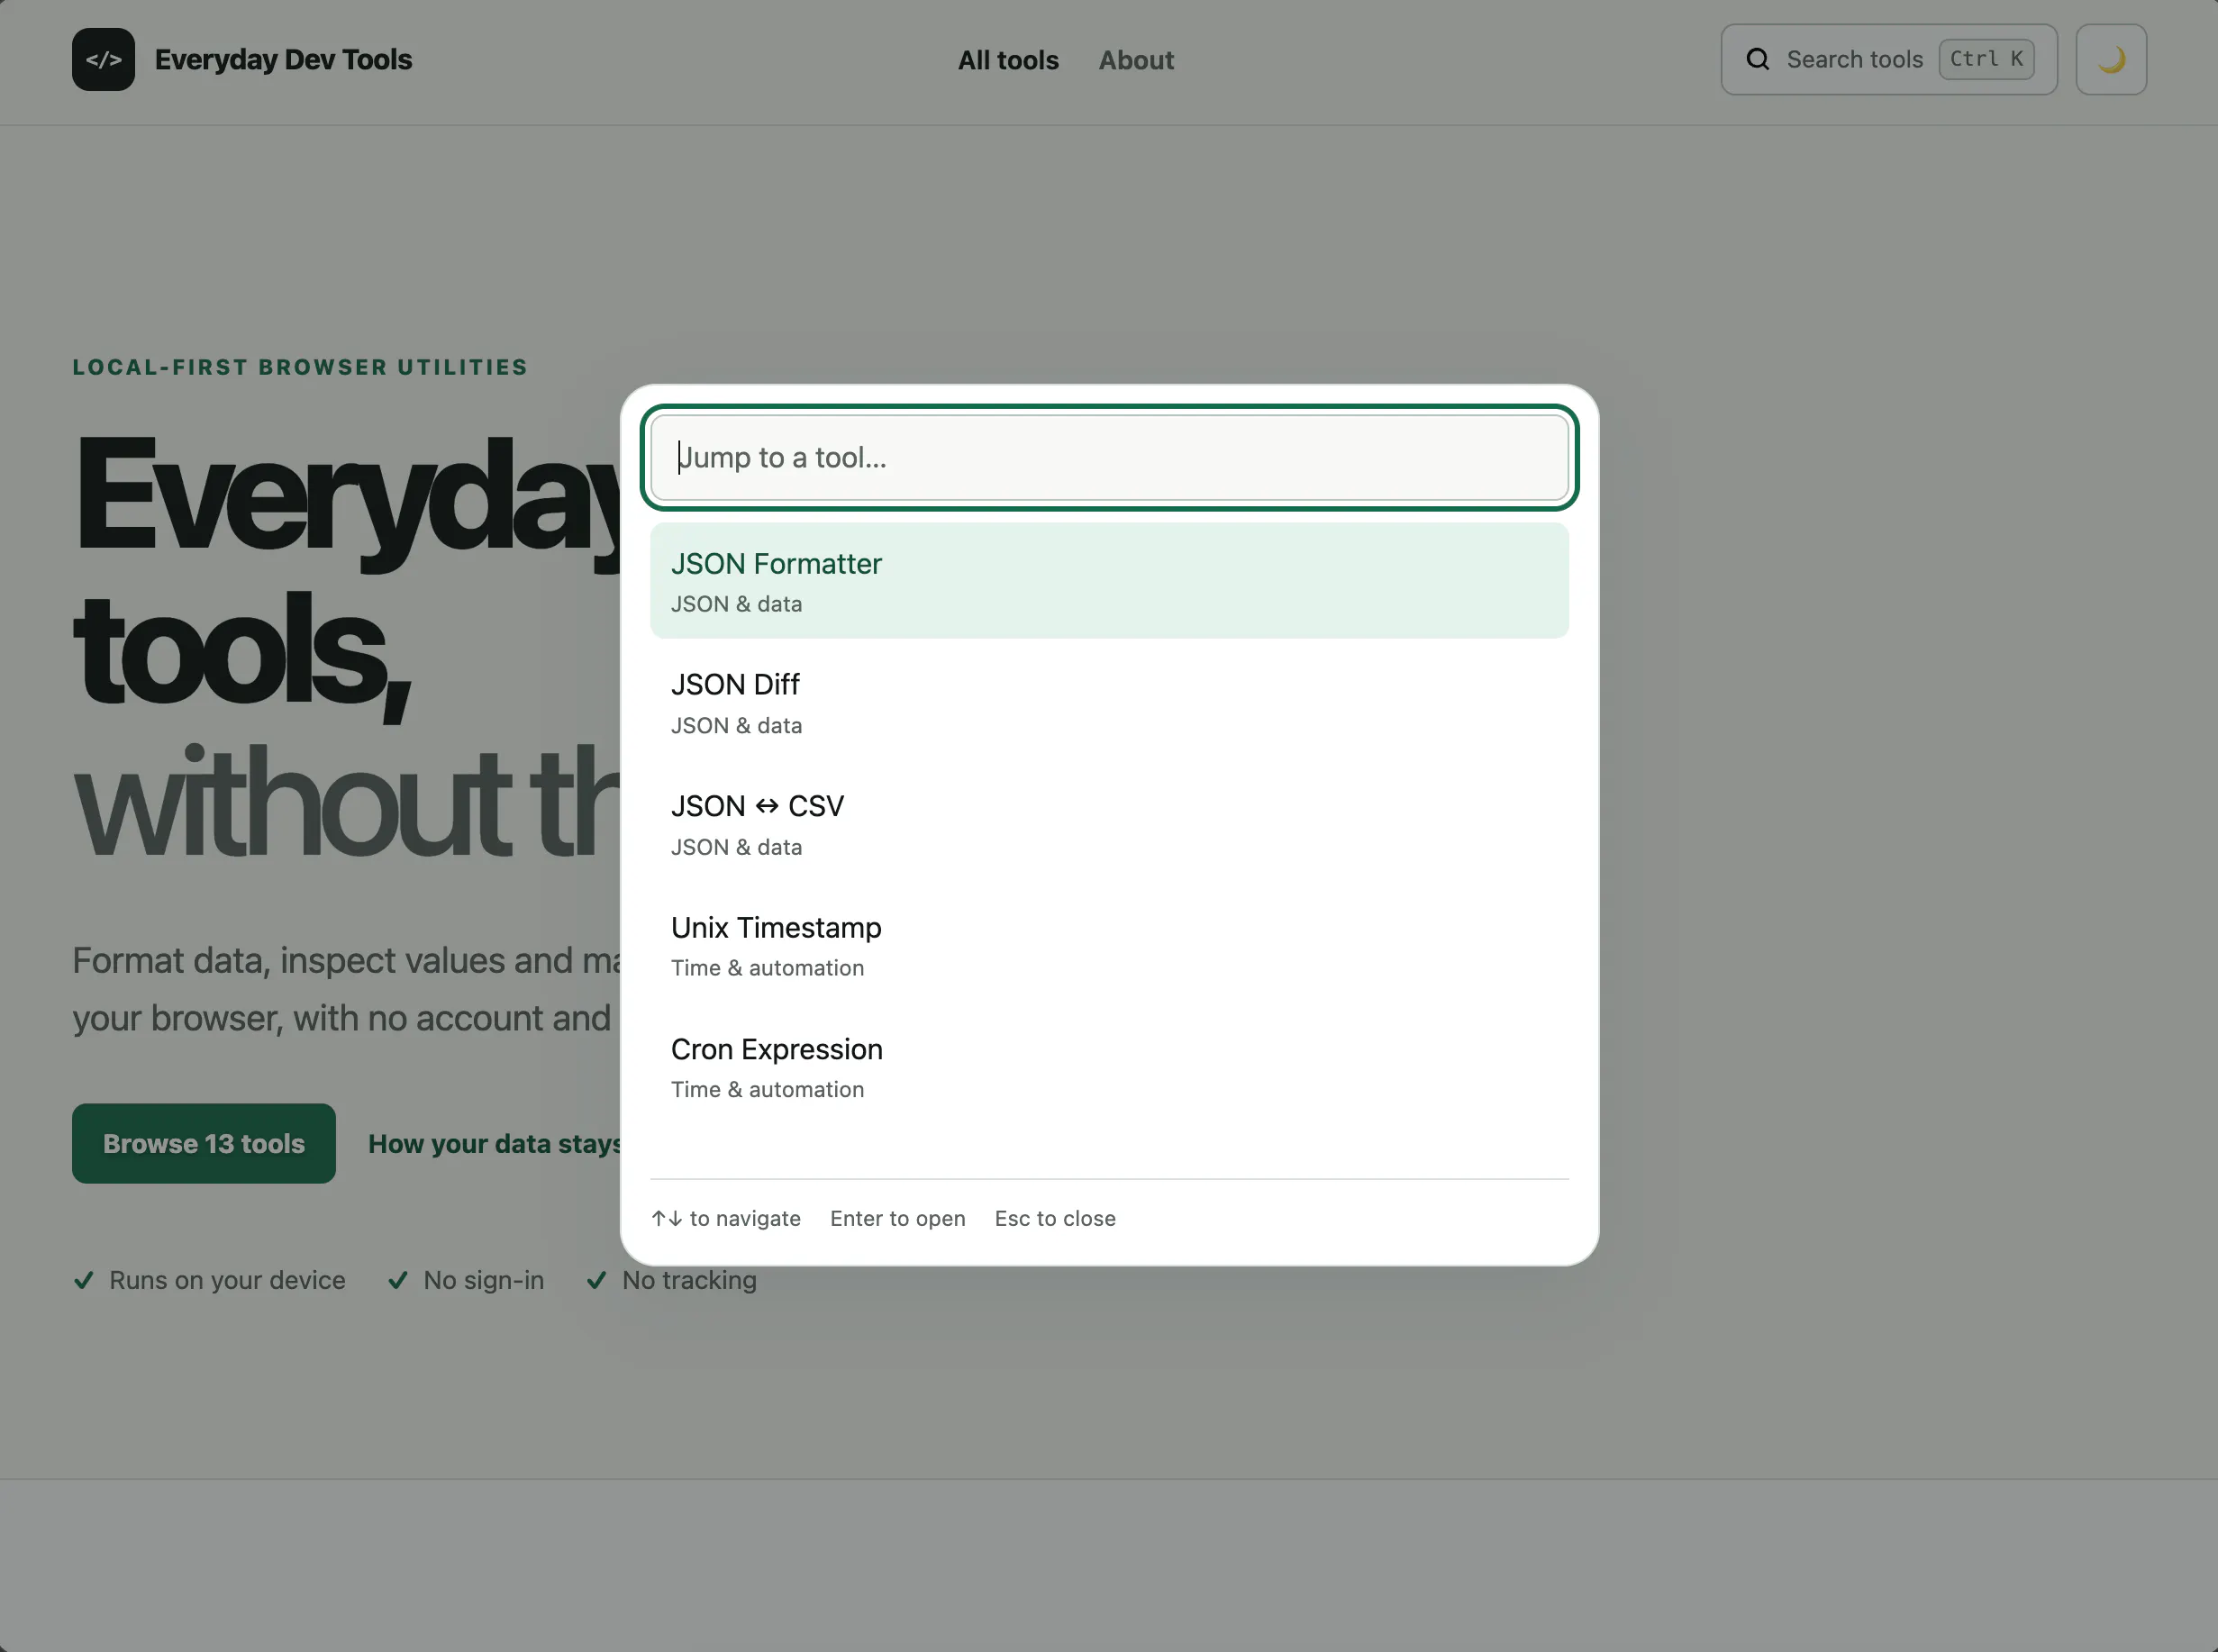2218x1652 pixels.
Task: Click the 'No sign-in' text
Action: pyautogui.click(x=483, y=1280)
